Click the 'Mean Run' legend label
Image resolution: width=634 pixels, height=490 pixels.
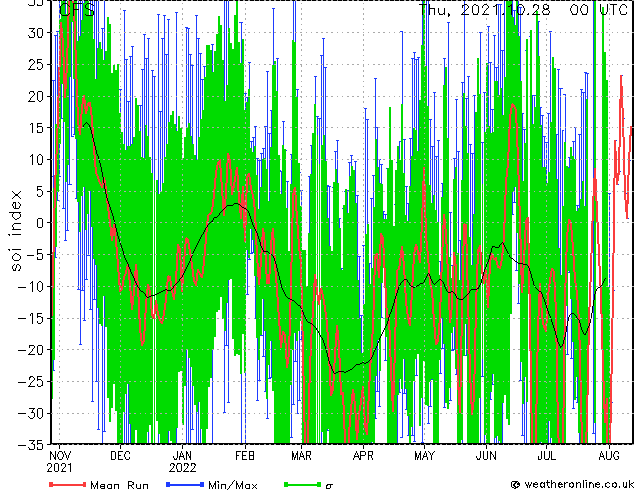(x=119, y=485)
